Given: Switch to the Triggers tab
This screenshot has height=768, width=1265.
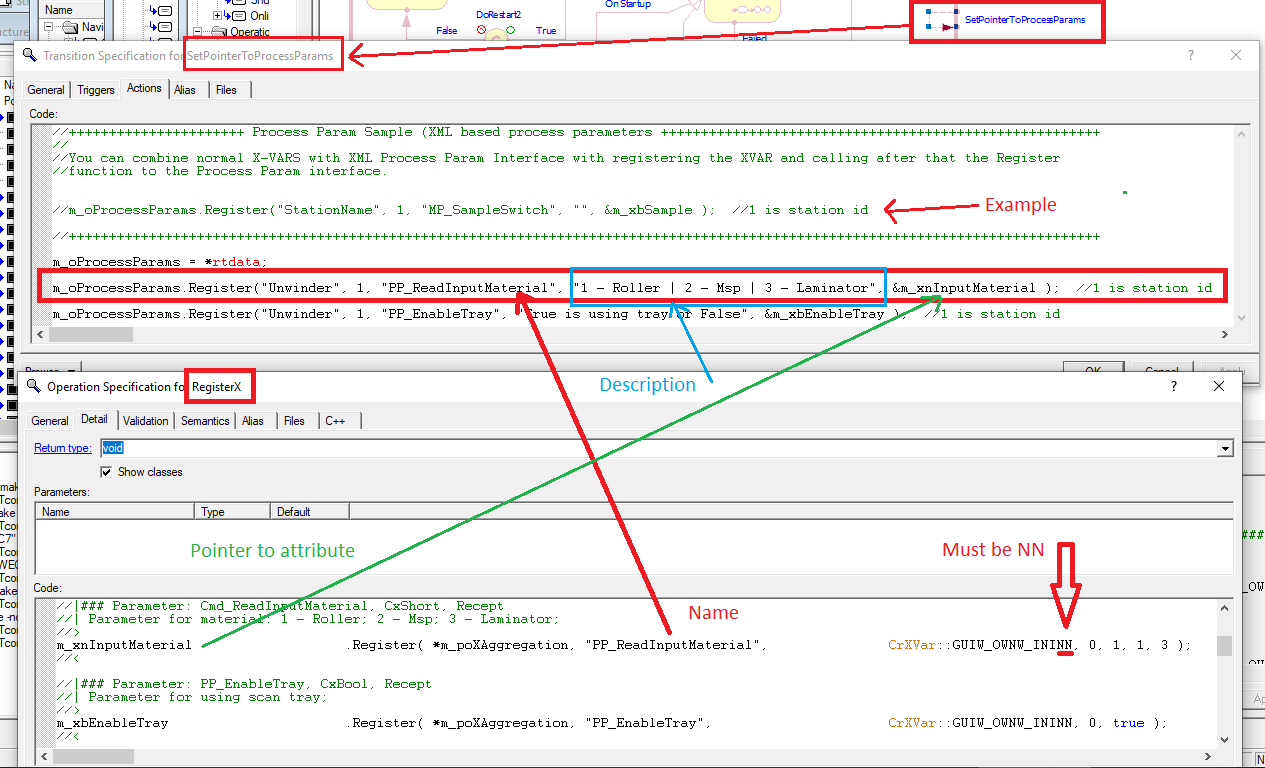Looking at the screenshot, I should pos(96,90).
